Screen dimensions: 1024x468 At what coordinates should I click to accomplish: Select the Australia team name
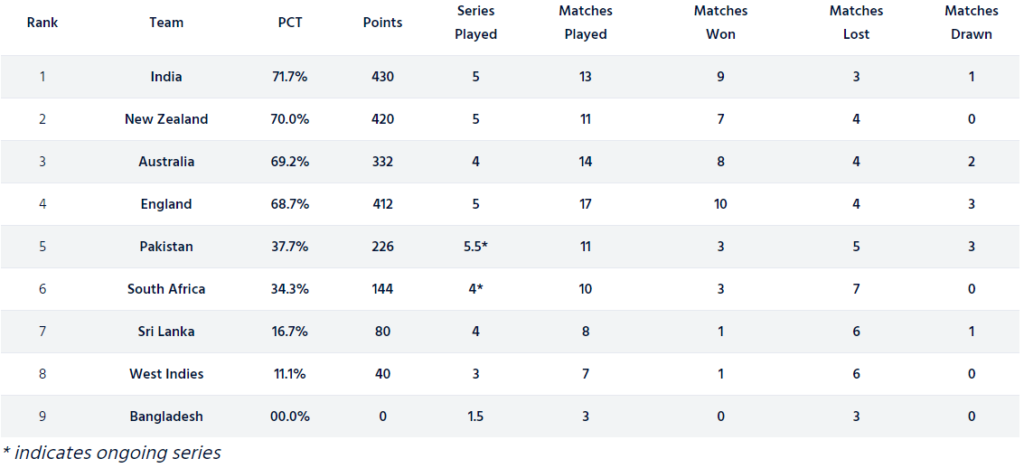click(x=166, y=161)
